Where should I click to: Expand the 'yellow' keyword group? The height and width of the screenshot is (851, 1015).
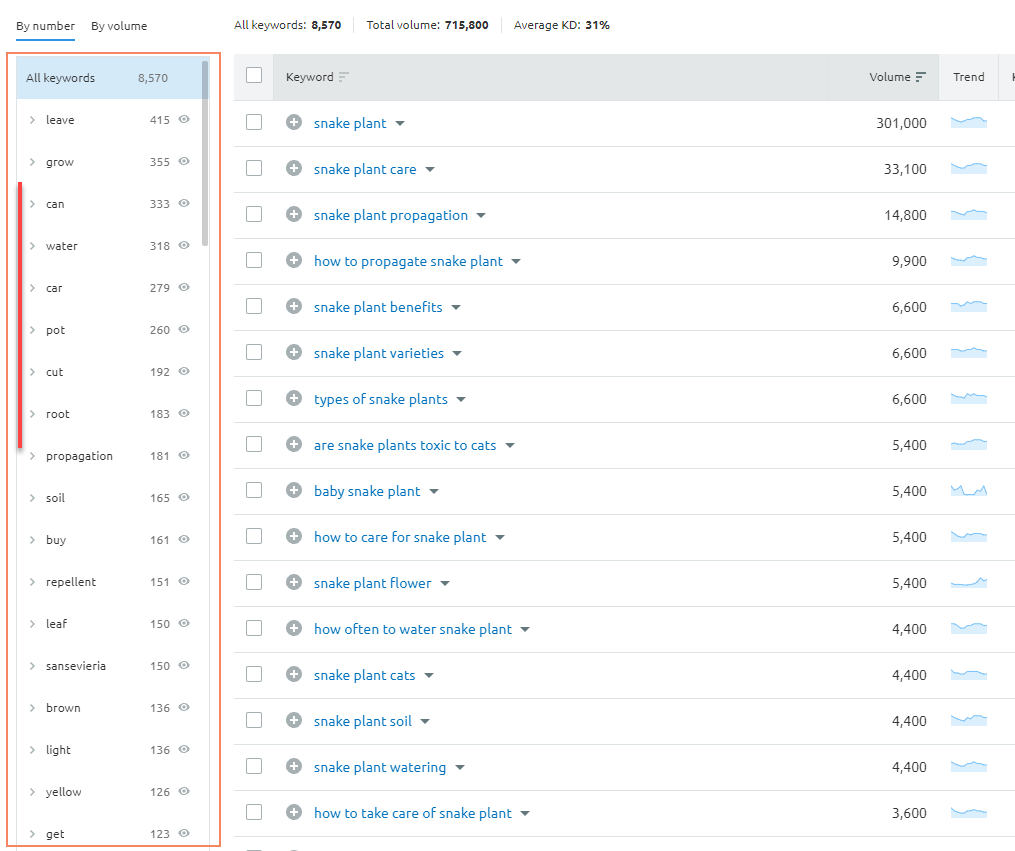coord(32,791)
